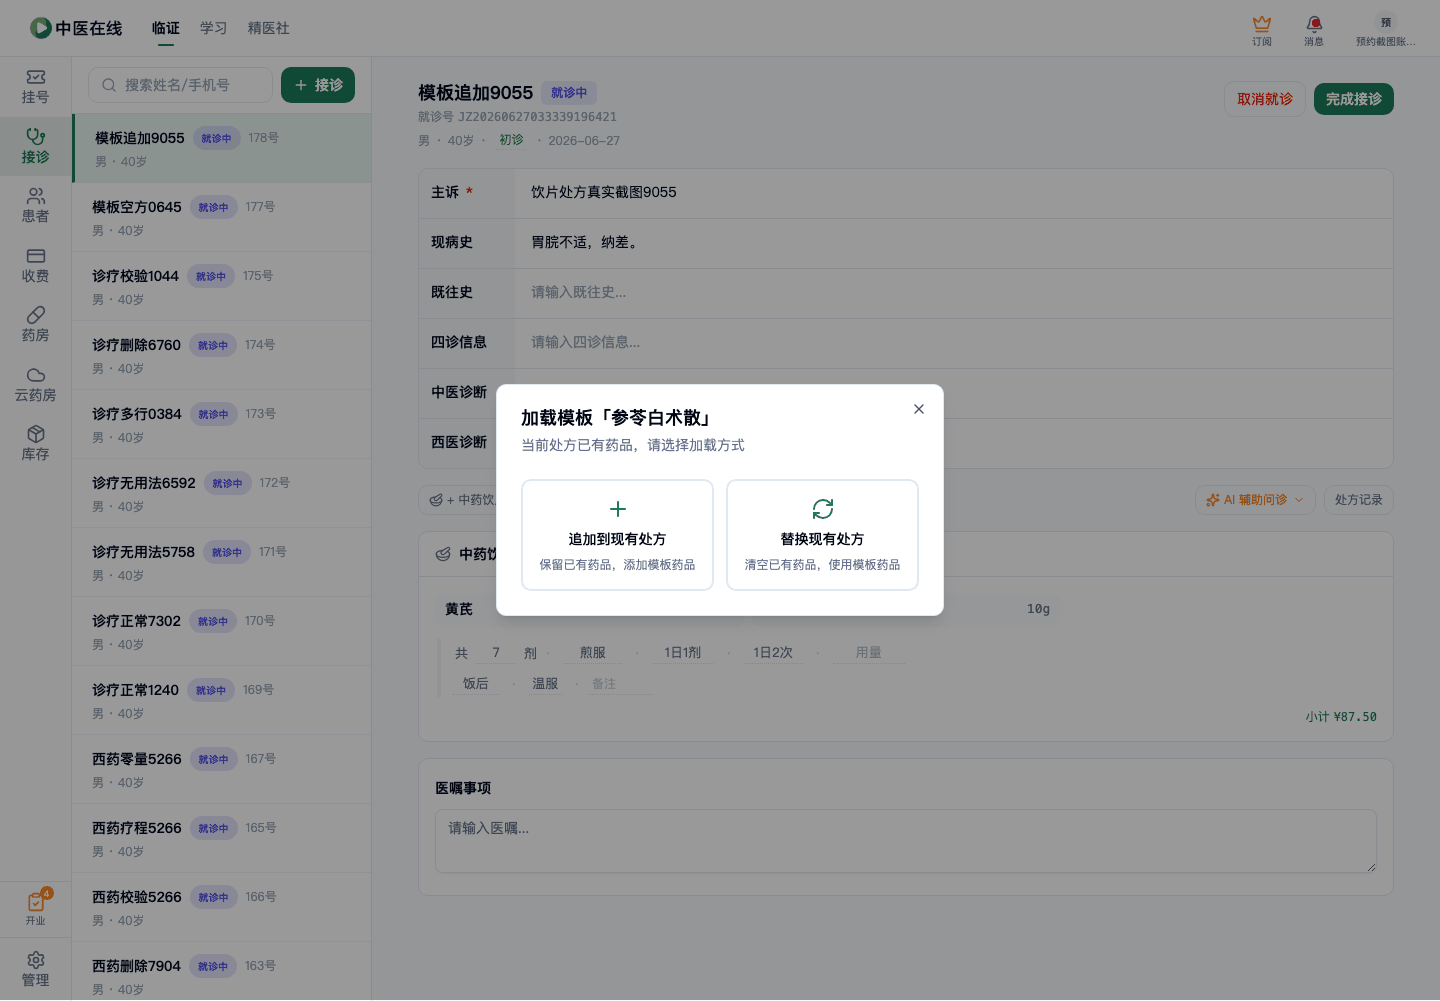Edit the 剂 count value 7

pyautogui.click(x=496, y=653)
